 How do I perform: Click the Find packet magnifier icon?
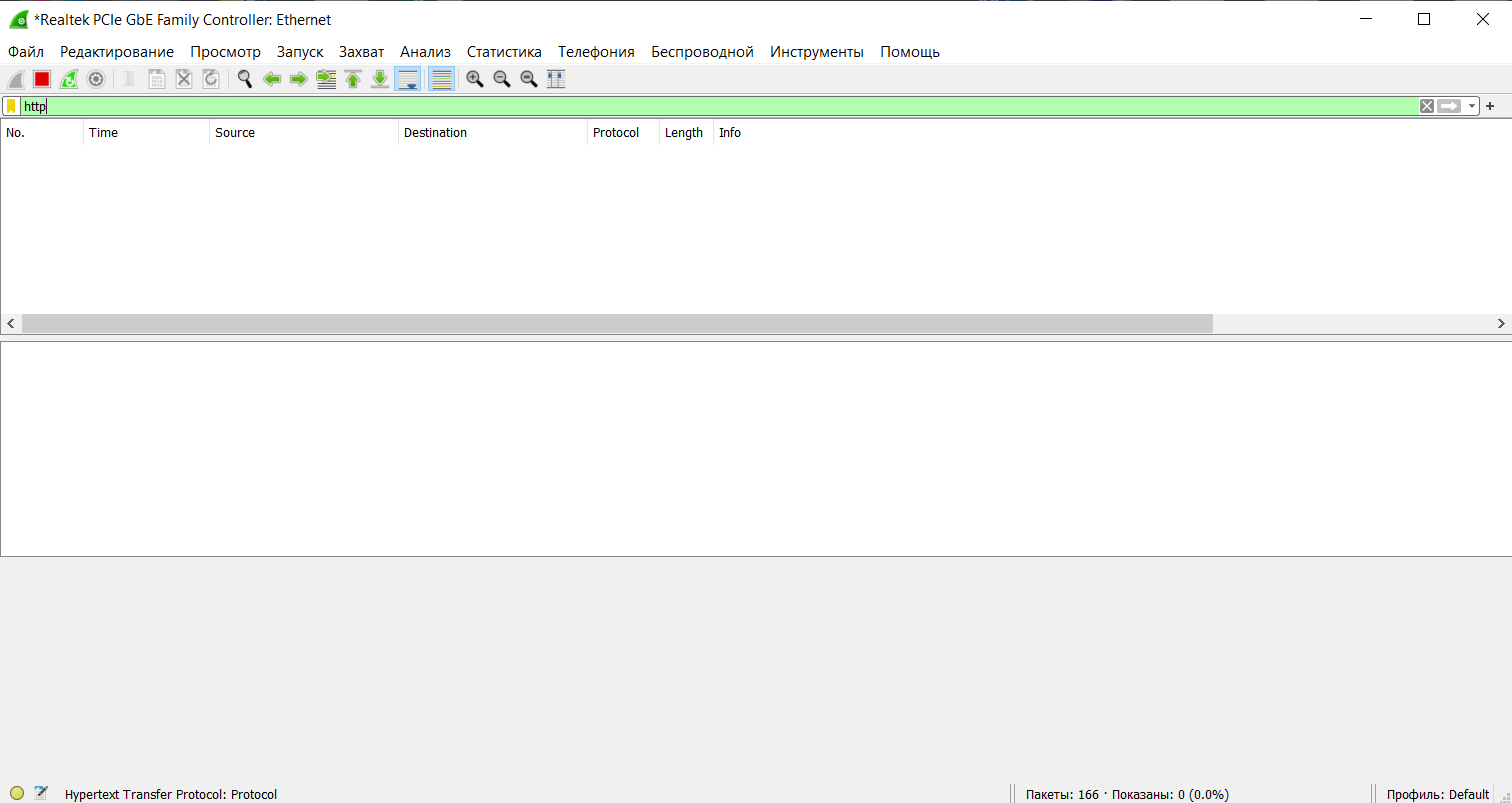(x=244, y=79)
